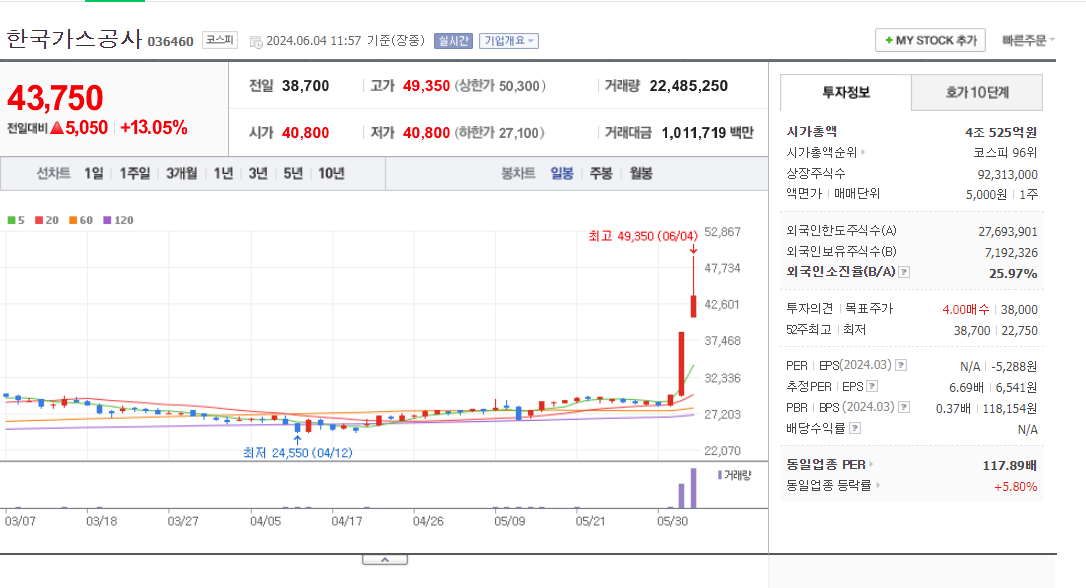The height and width of the screenshot is (588, 1086).
Task: Select the 10년 line chart period
Action: 331,173
